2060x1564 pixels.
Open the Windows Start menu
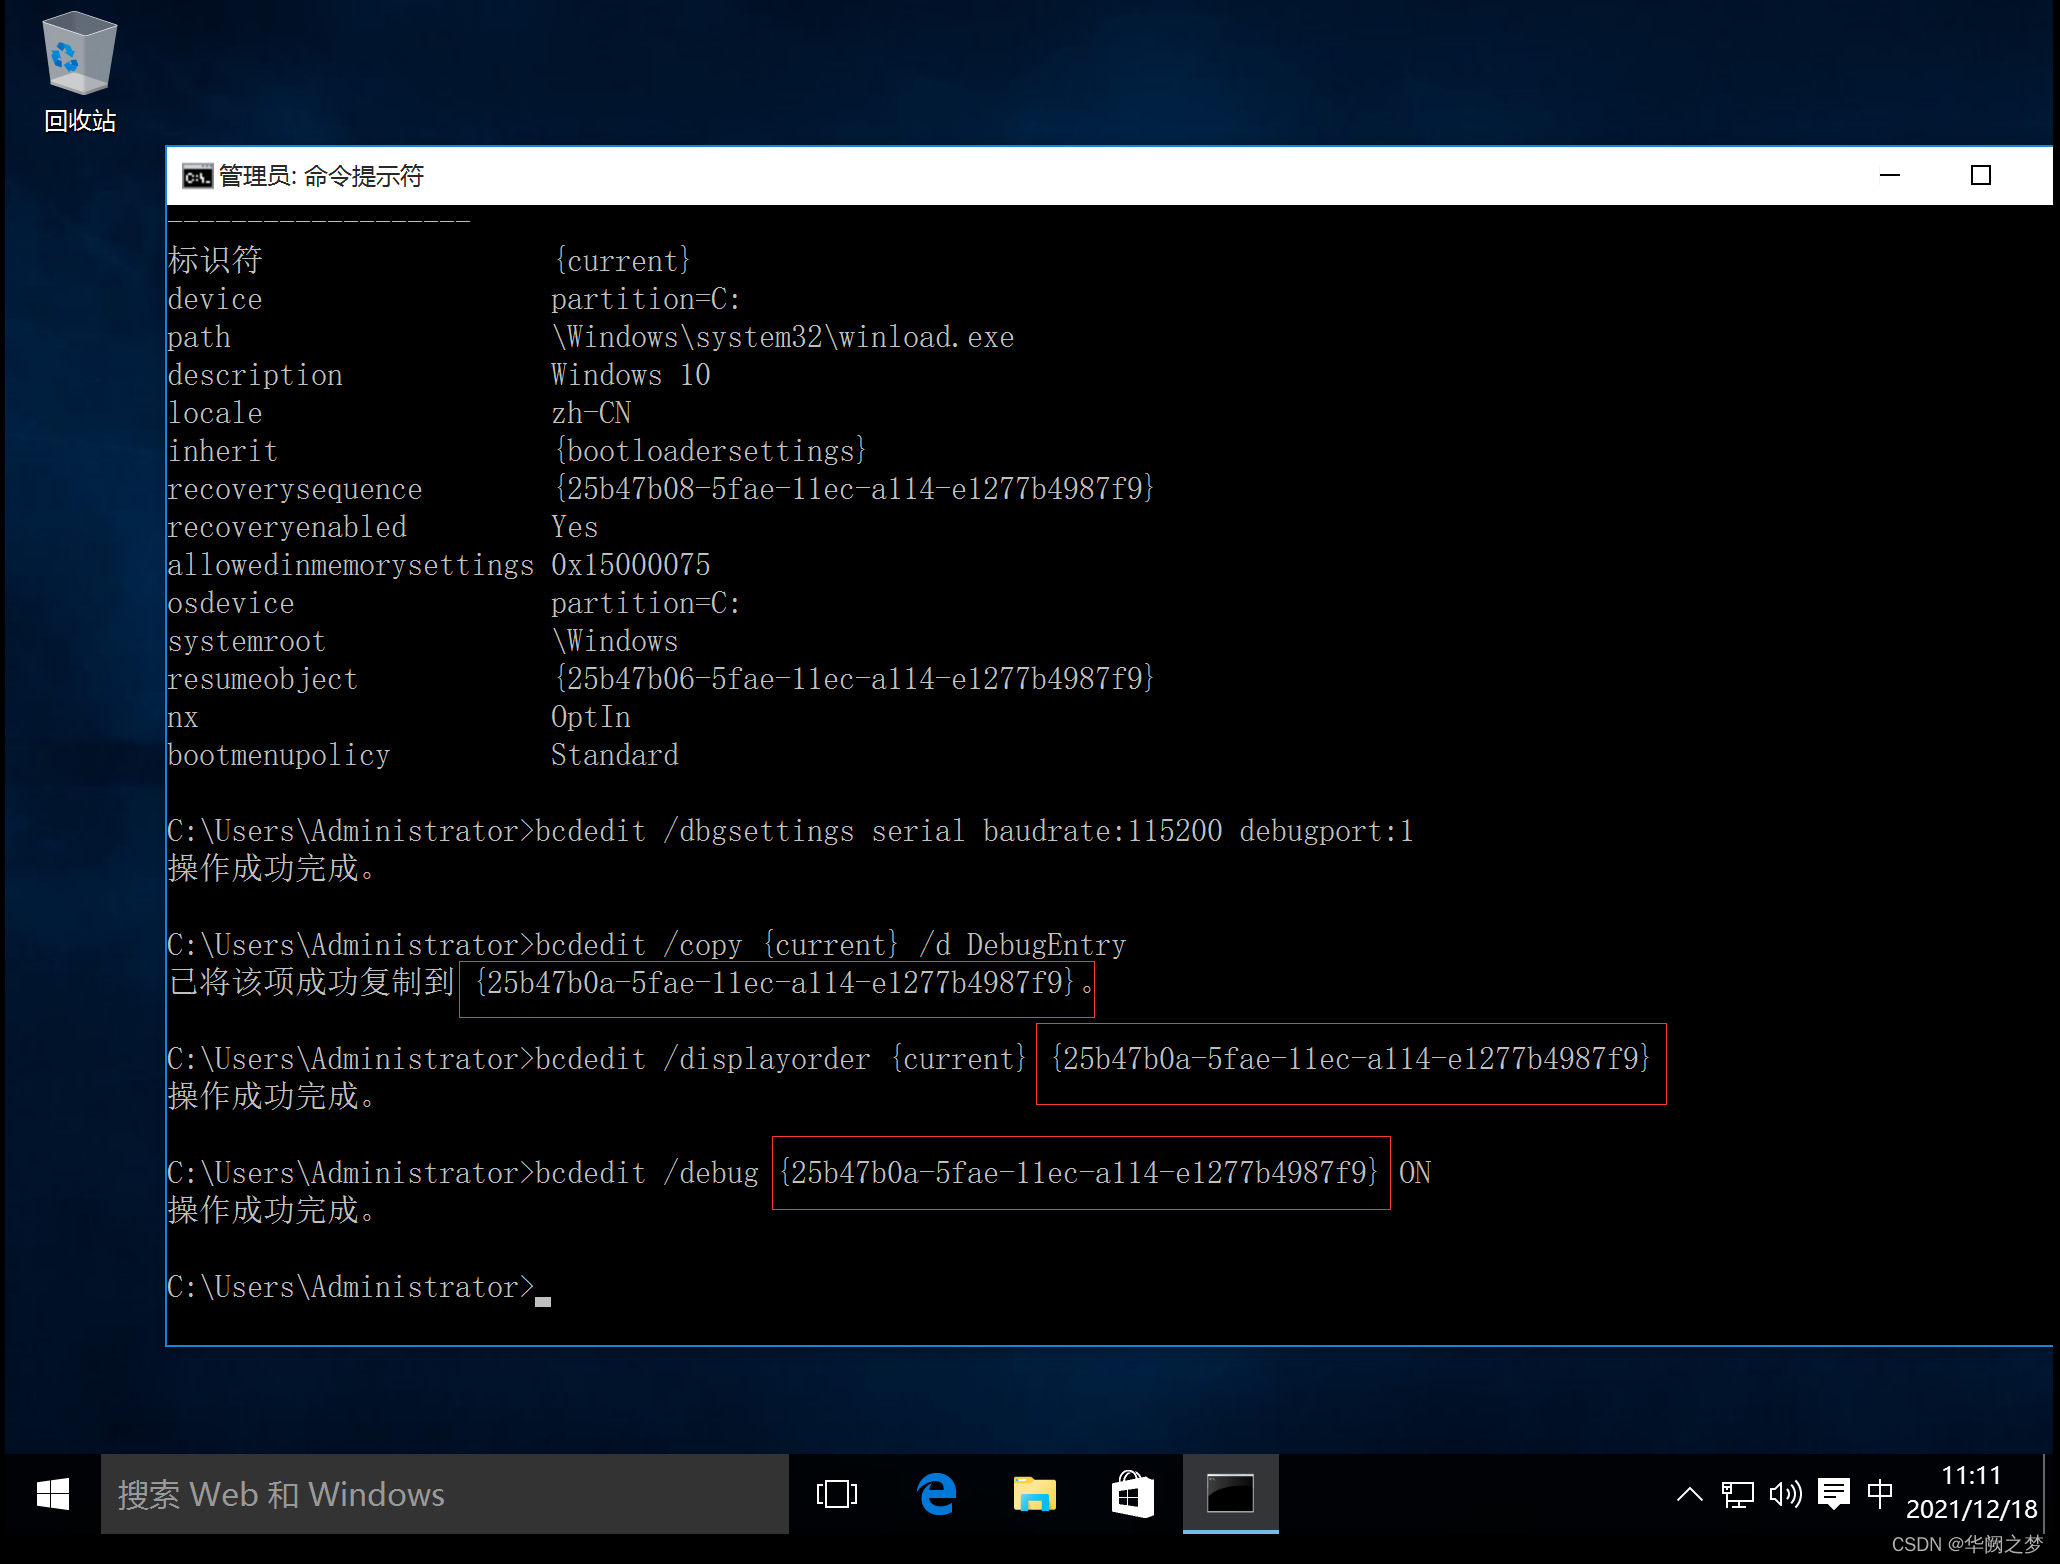point(52,1495)
